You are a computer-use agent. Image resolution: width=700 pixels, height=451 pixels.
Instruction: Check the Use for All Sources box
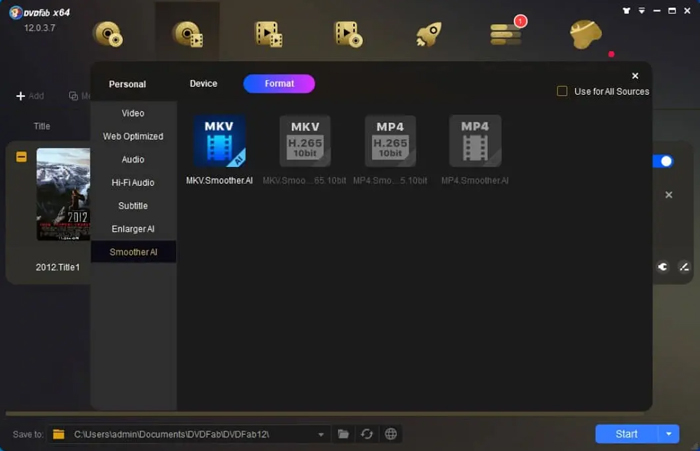pos(562,92)
